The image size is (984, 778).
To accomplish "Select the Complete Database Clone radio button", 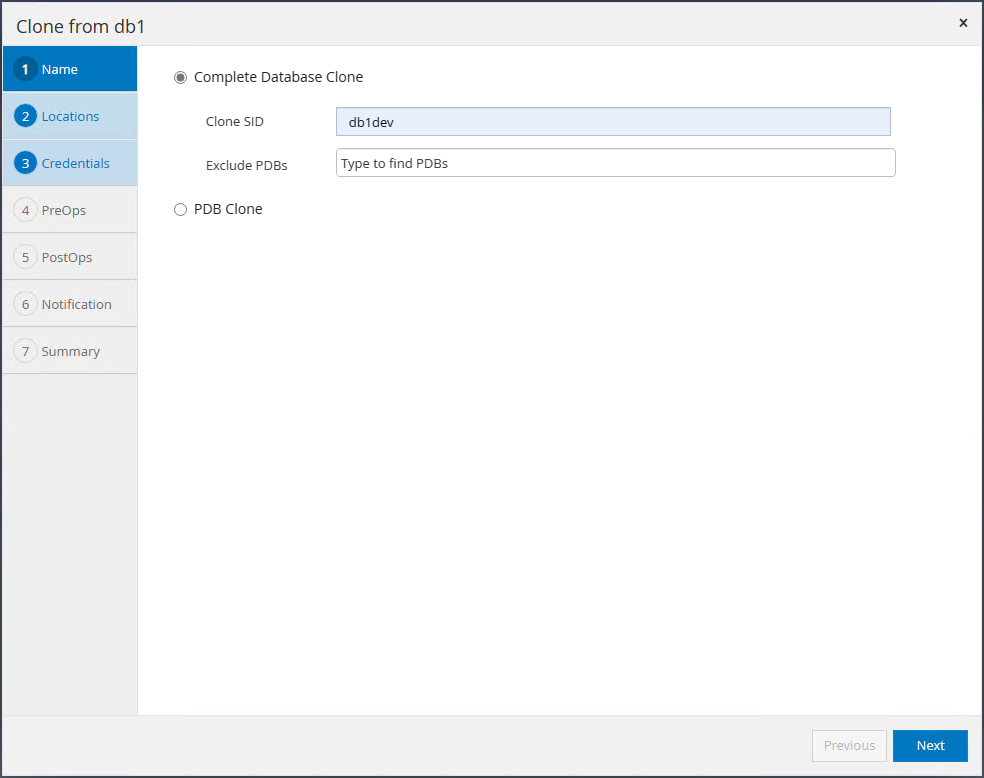I will point(181,77).
